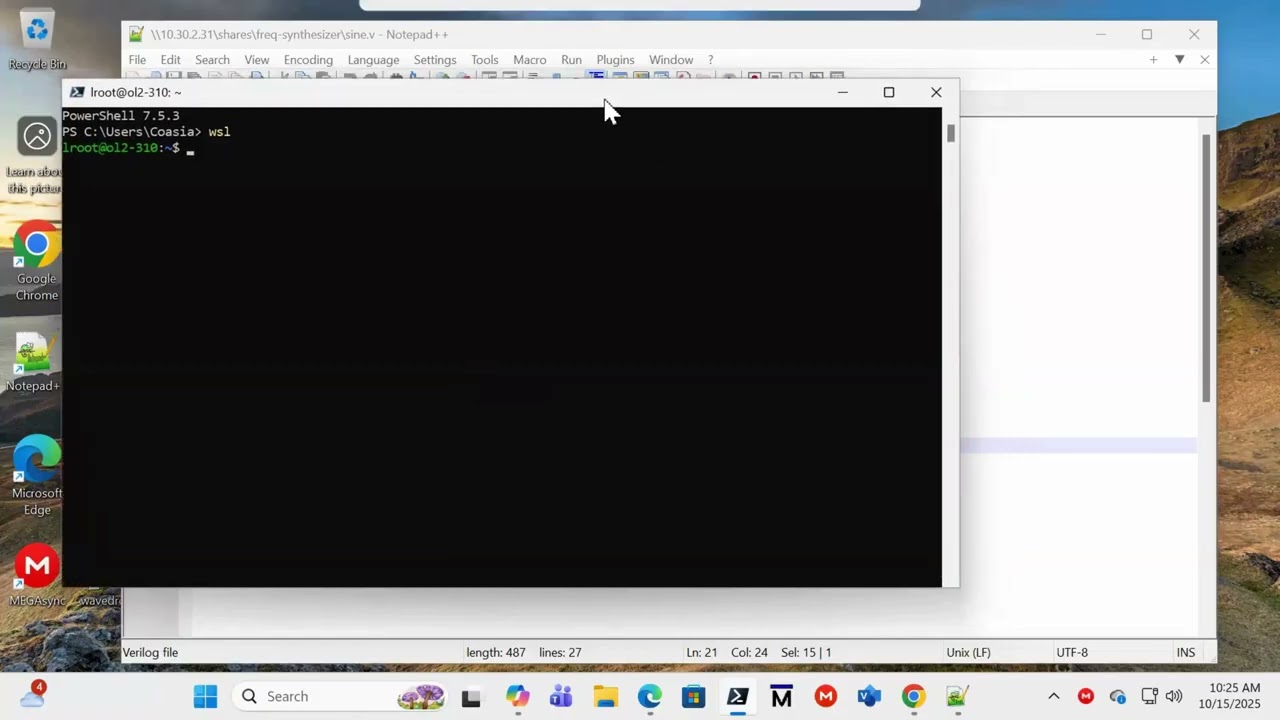Click the MEGA icon in system tray

1086,696
